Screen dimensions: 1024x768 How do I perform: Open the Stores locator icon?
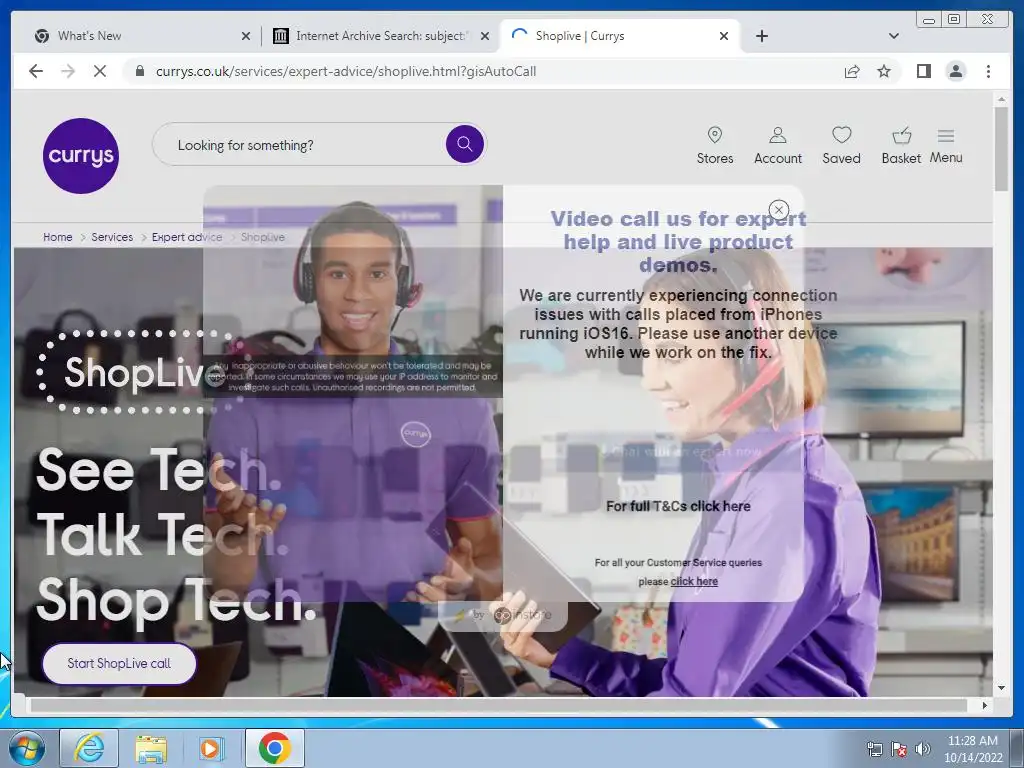(x=714, y=146)
